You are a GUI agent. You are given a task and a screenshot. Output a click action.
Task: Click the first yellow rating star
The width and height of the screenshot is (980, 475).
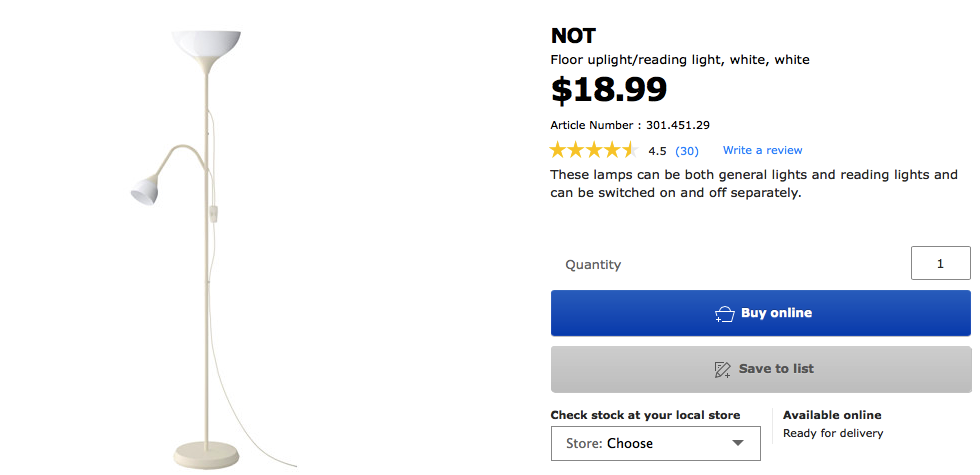pyautogui.click(x=559, y=151)
